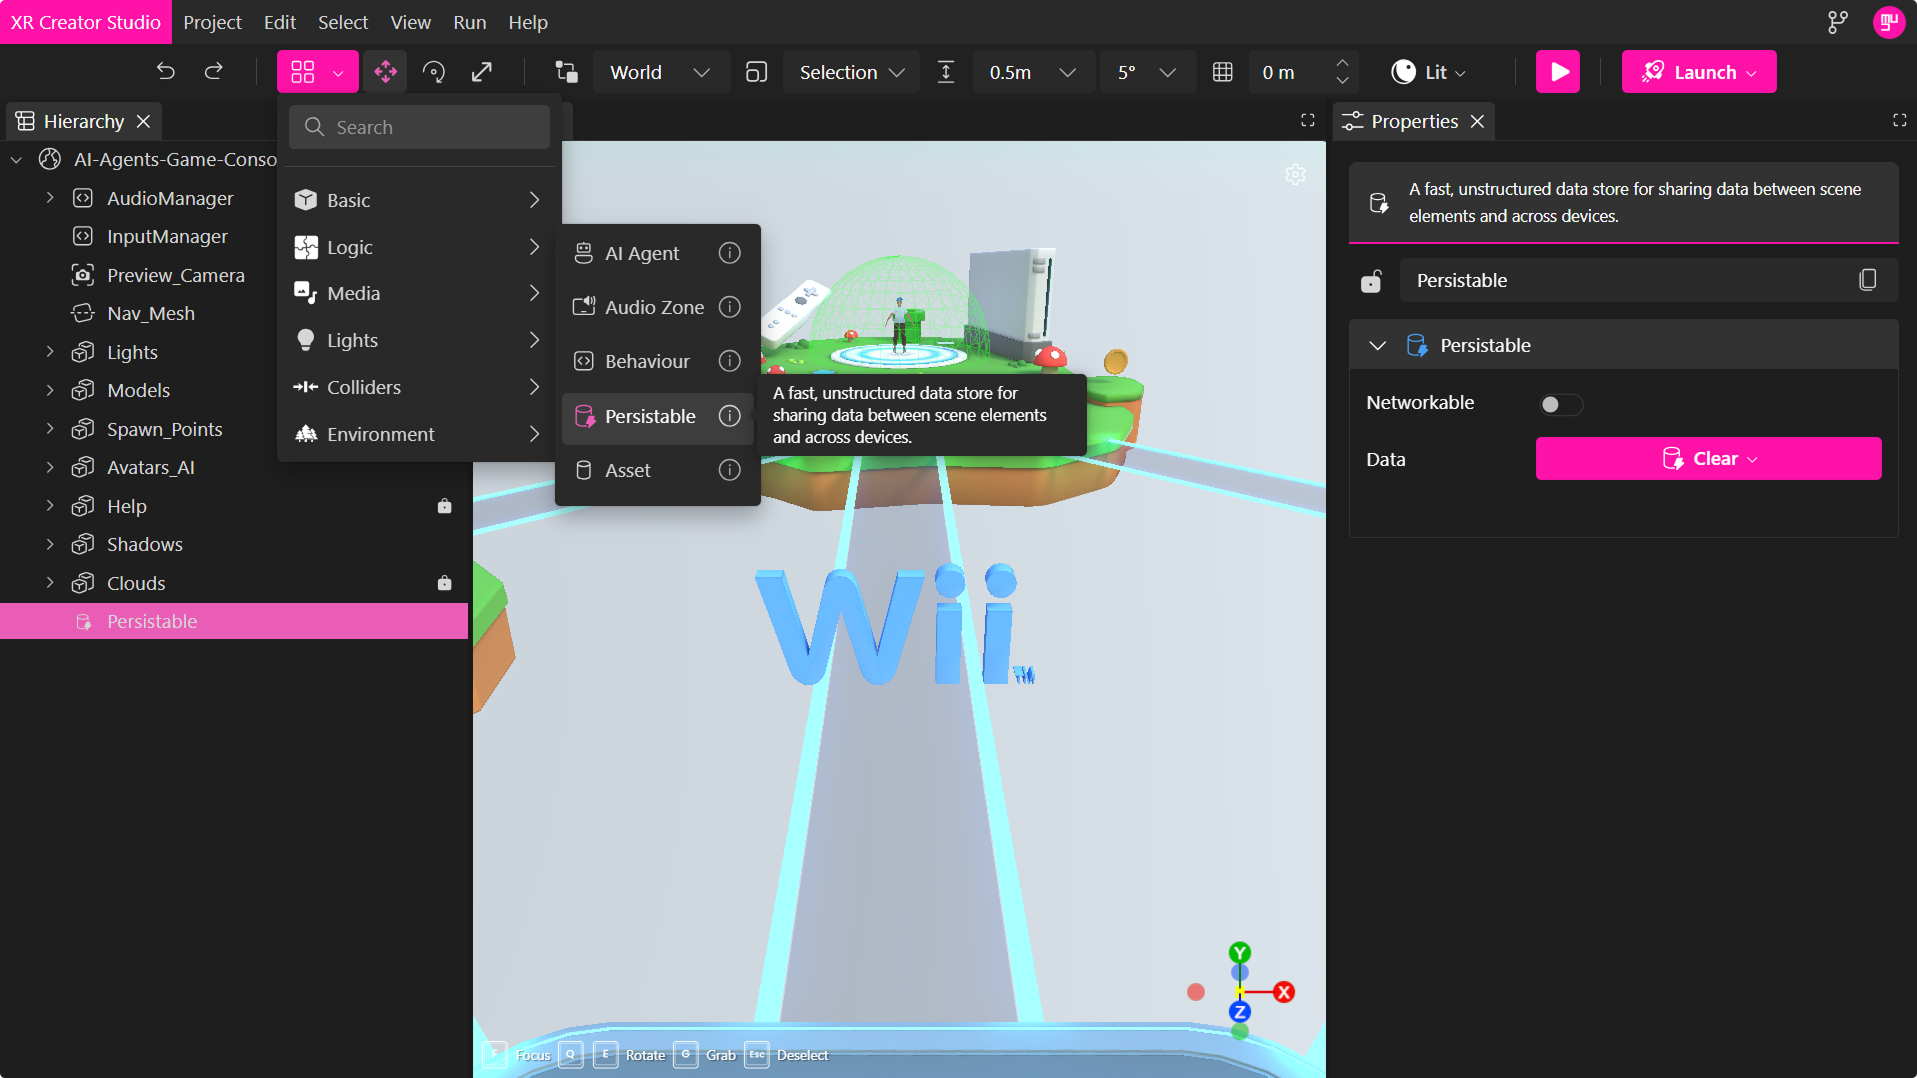Open the 0.5m snap distance dropdown
Screen dimensions: 1917x1078
(x=1033, y=72)
